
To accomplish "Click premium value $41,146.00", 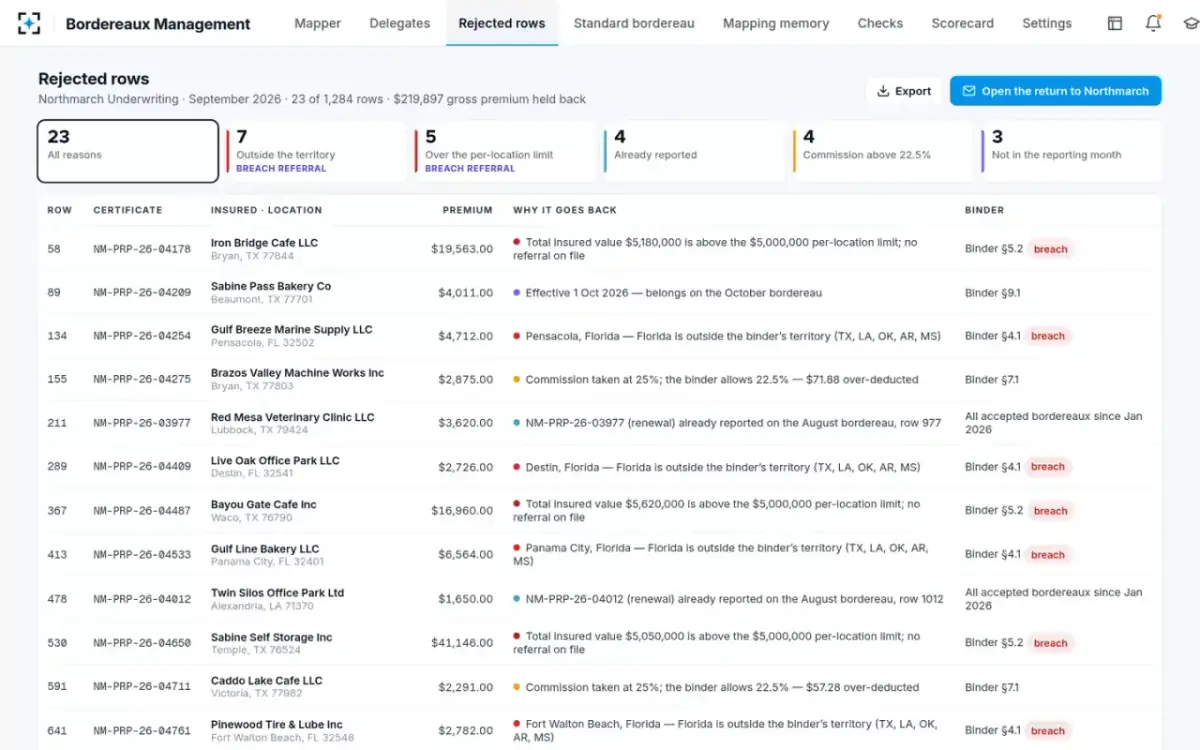I will click(x=462, y=643).
